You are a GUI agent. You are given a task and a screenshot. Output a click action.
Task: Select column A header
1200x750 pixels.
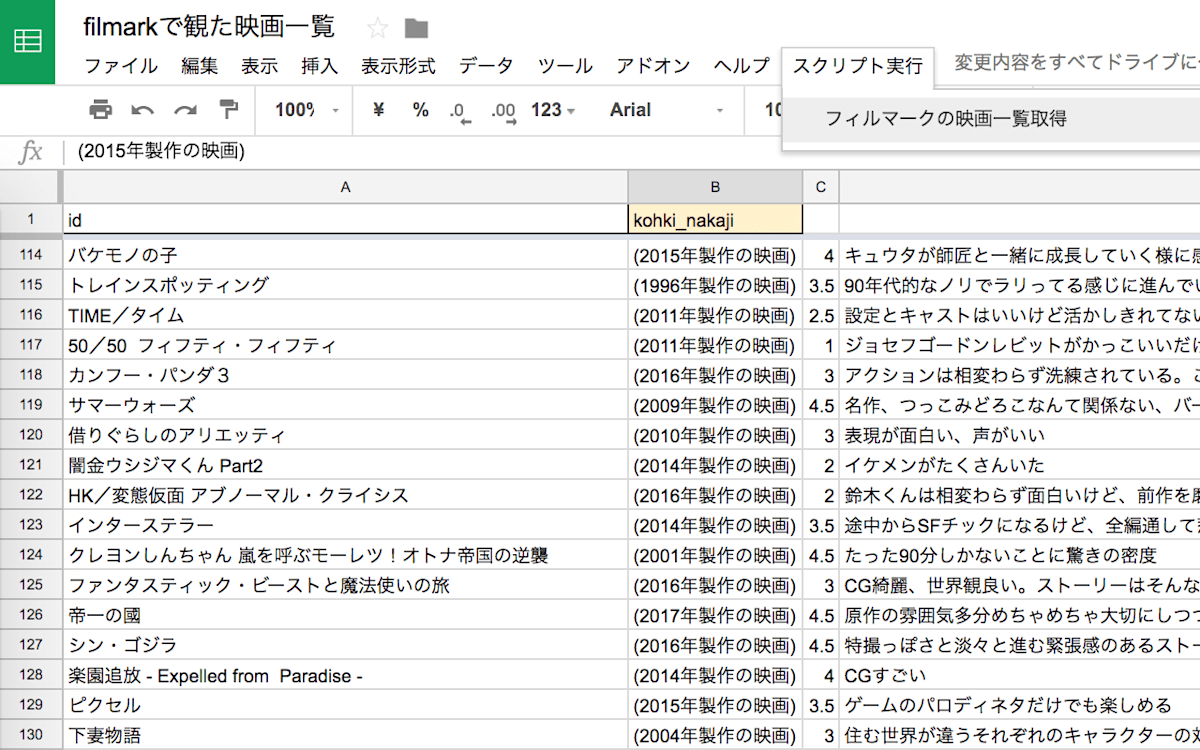[x=345, y=186]
